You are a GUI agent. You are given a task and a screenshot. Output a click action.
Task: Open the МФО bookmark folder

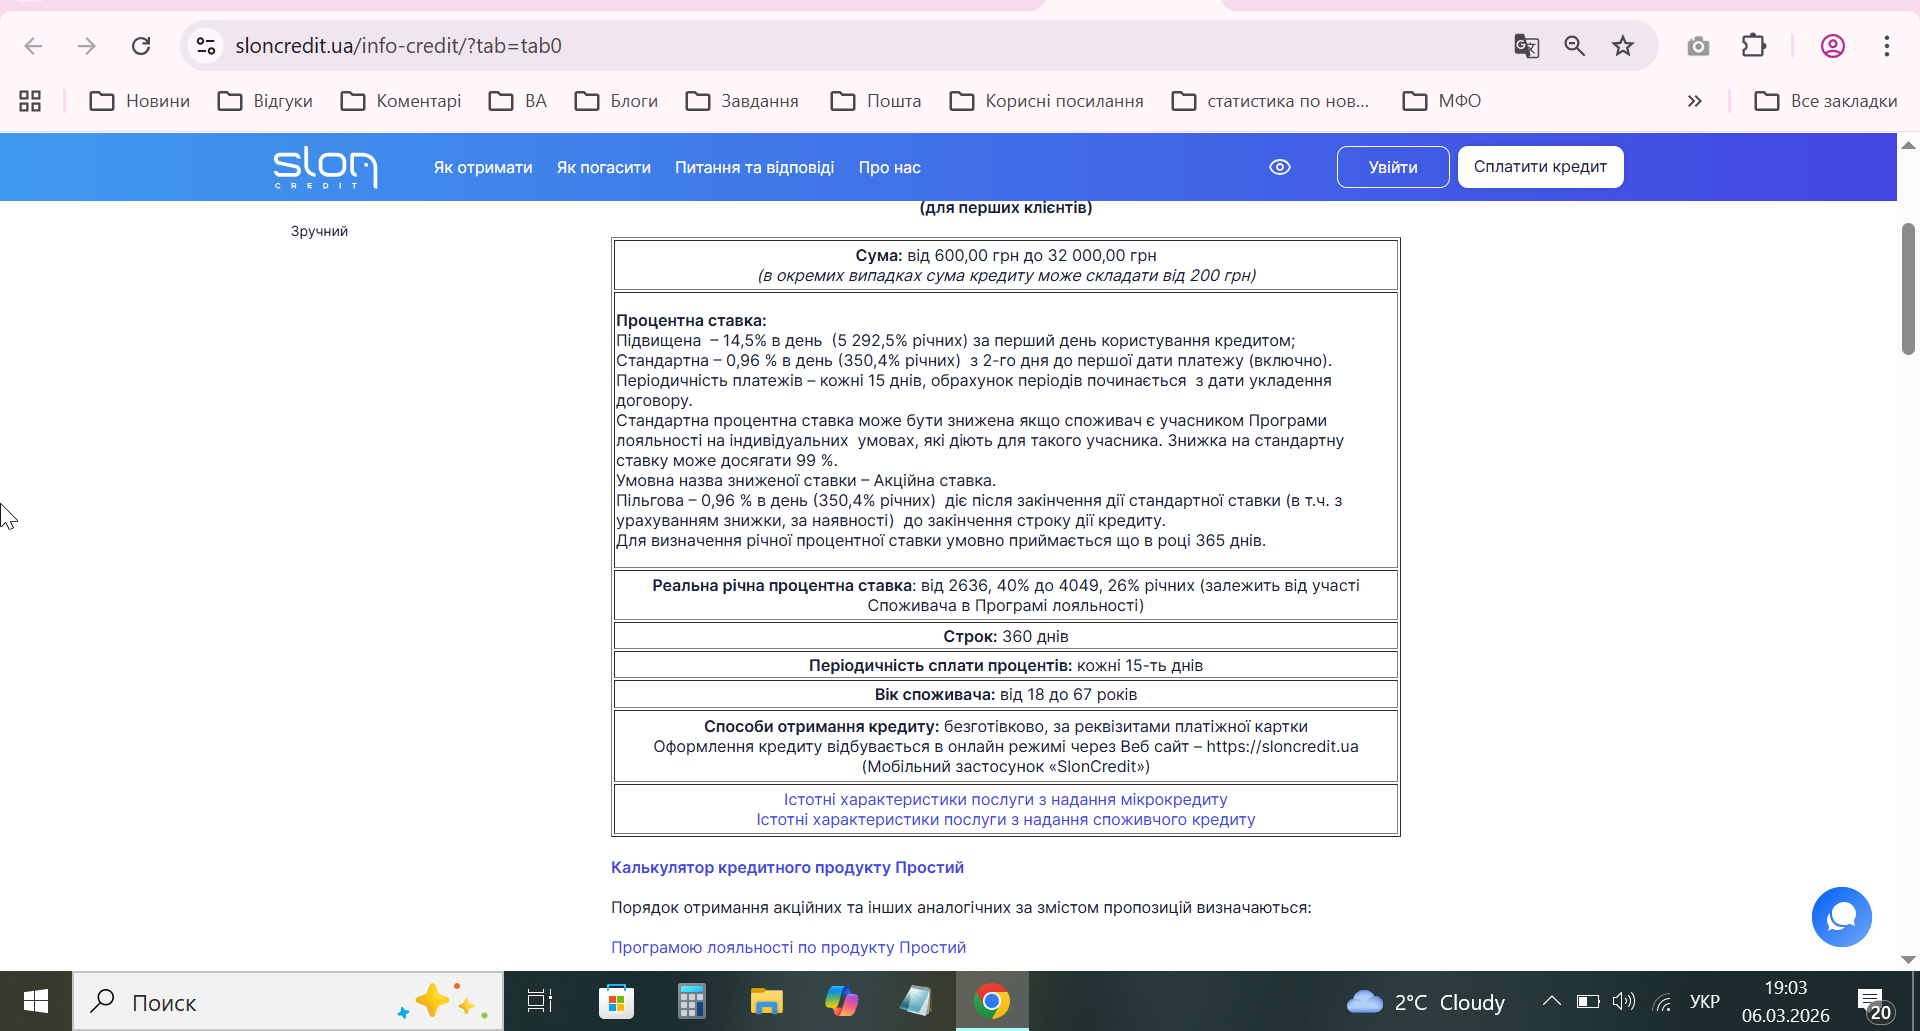tap(1441, 101)
